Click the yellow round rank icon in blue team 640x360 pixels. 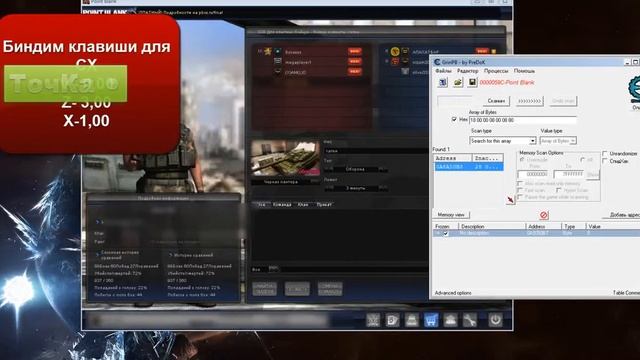pos(395,51)
